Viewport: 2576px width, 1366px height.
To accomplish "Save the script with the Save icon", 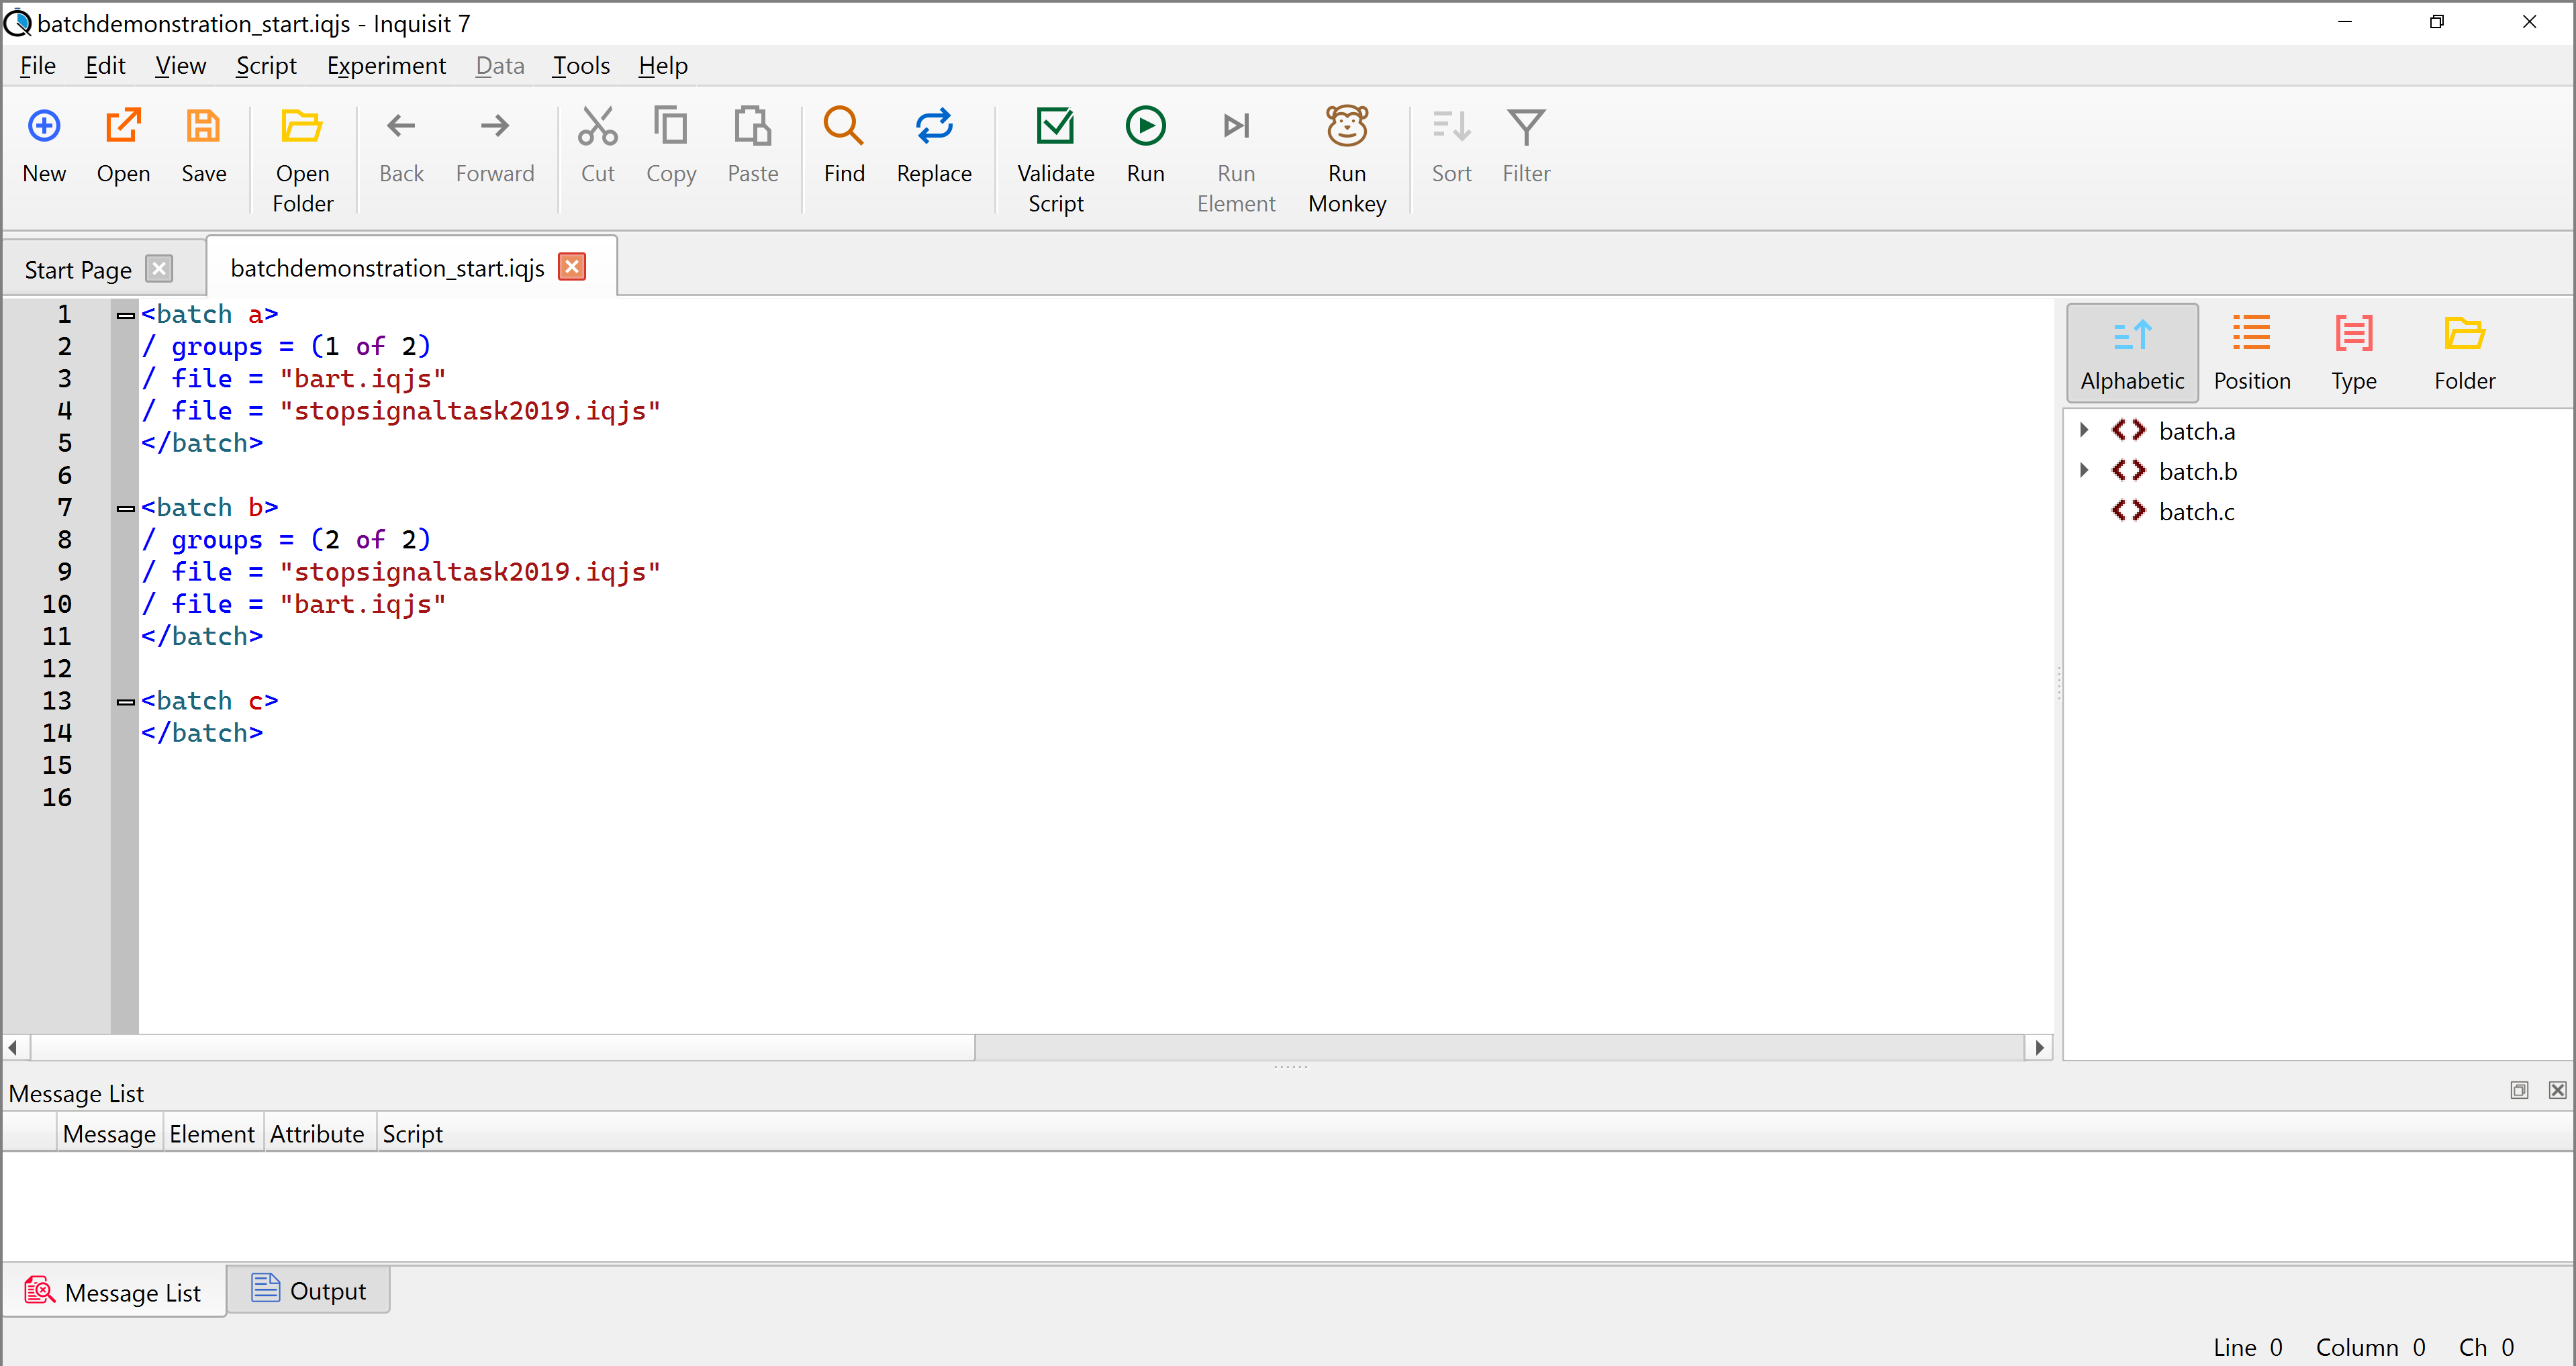I will coord(203,127).
